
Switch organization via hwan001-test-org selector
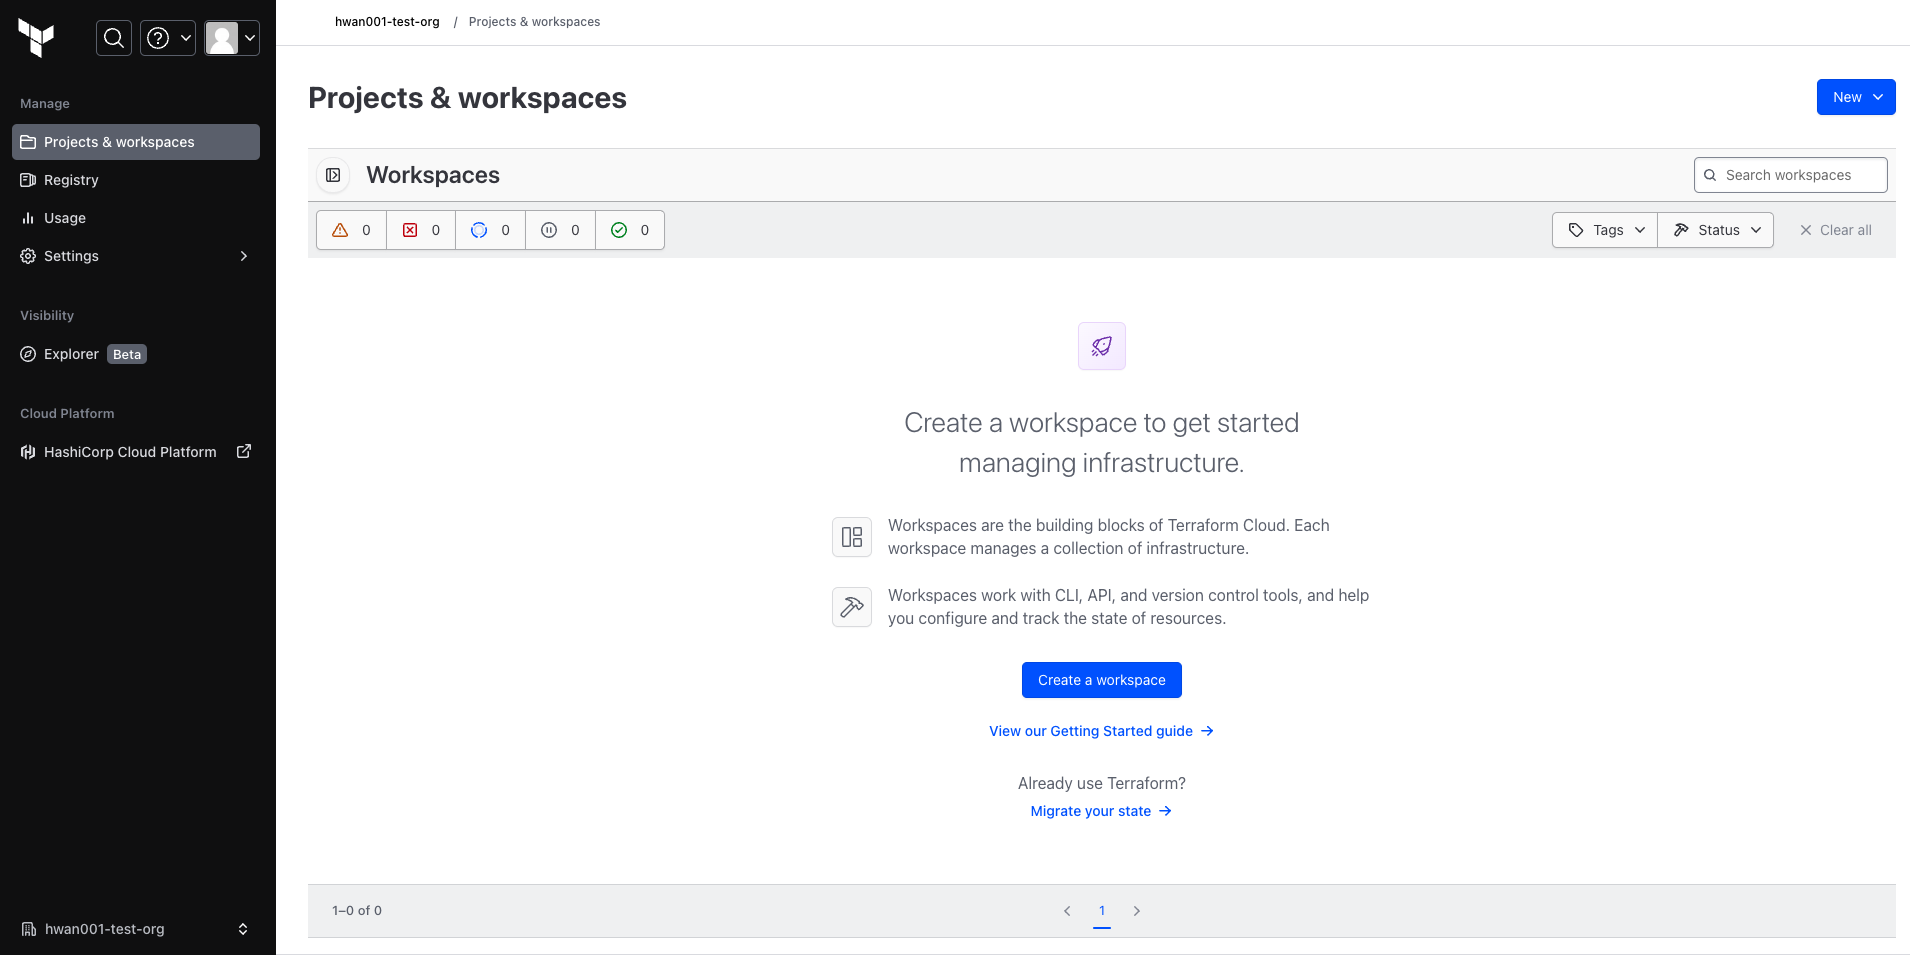click(136, 929)
